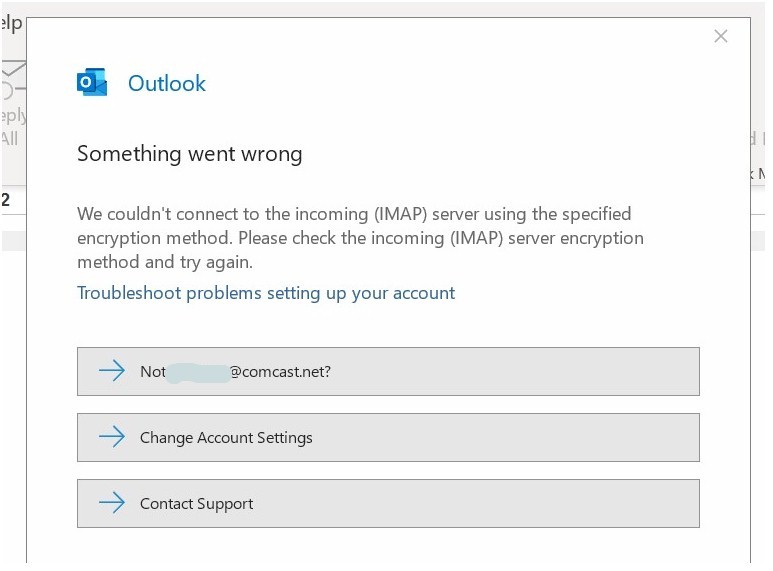Click the "@comcast.net?" text

click(281, 372)
